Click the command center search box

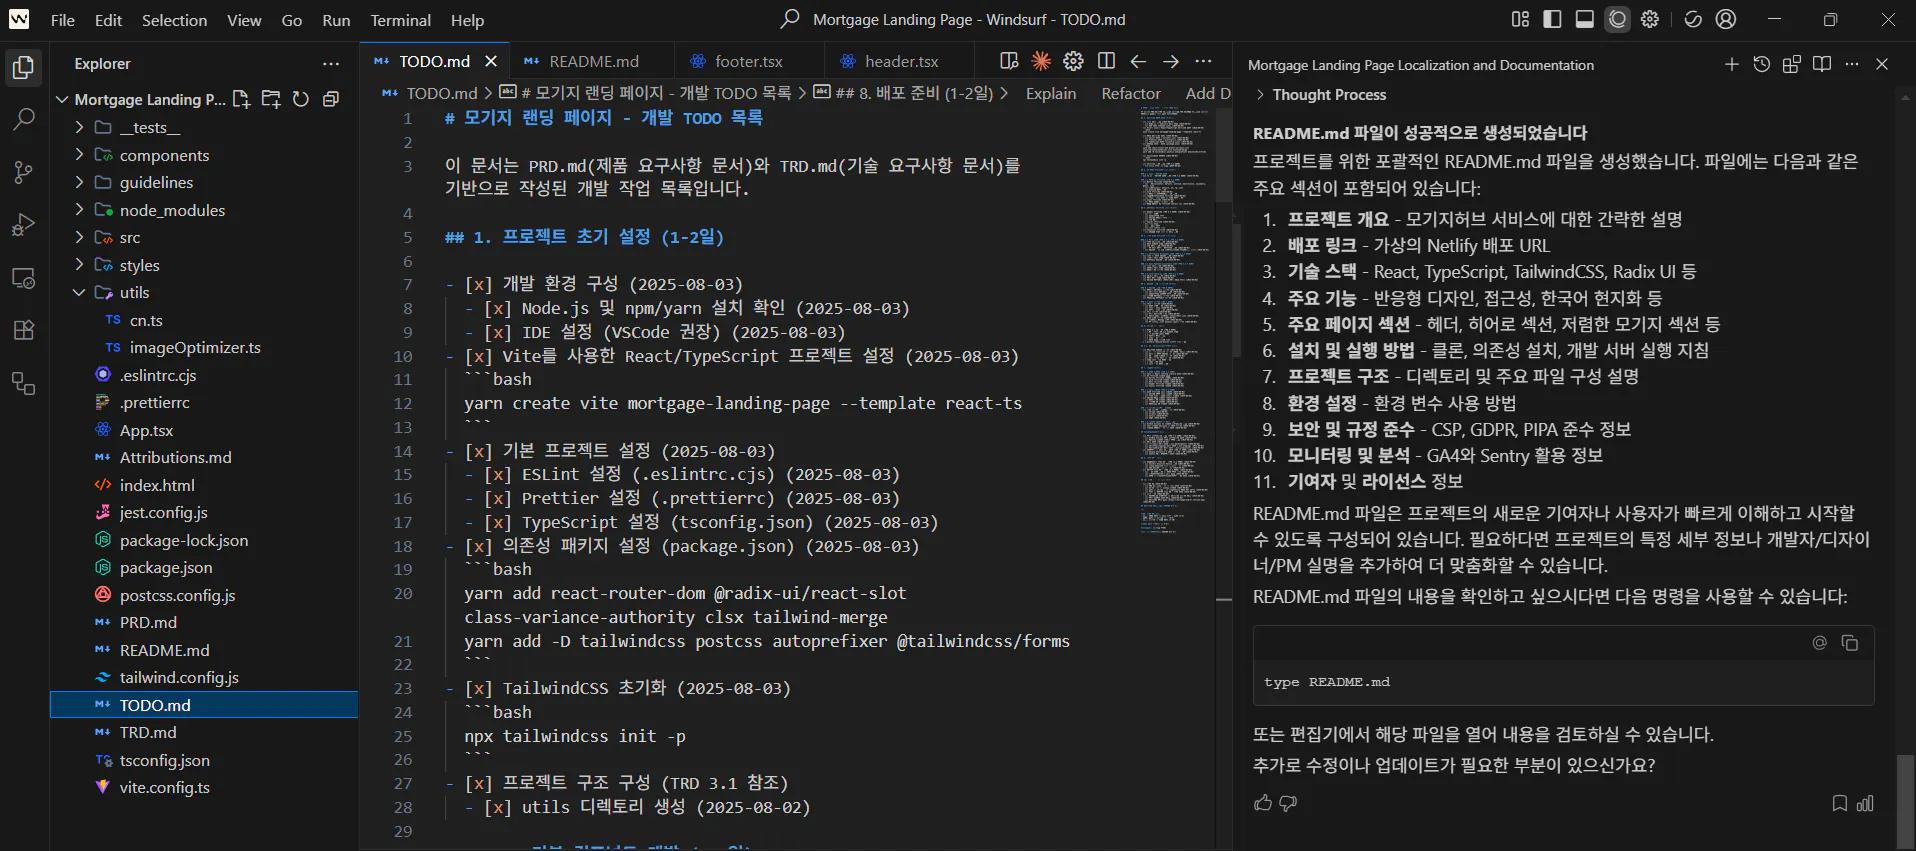pos(953,19)
